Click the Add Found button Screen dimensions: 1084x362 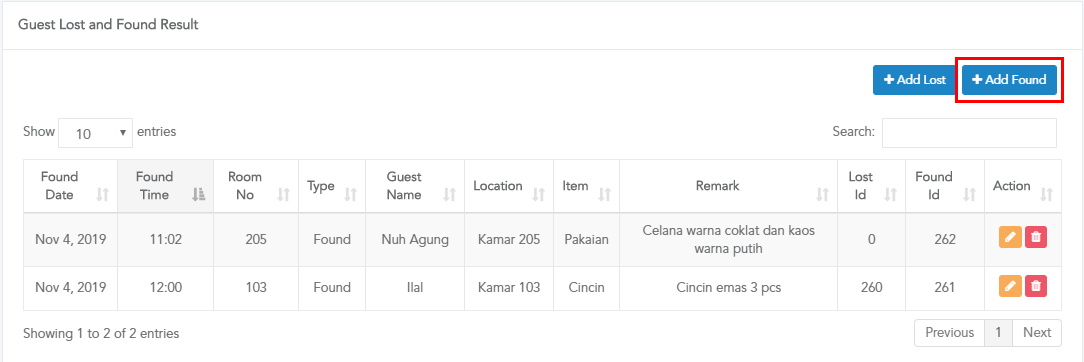[x=1009, y=80]
